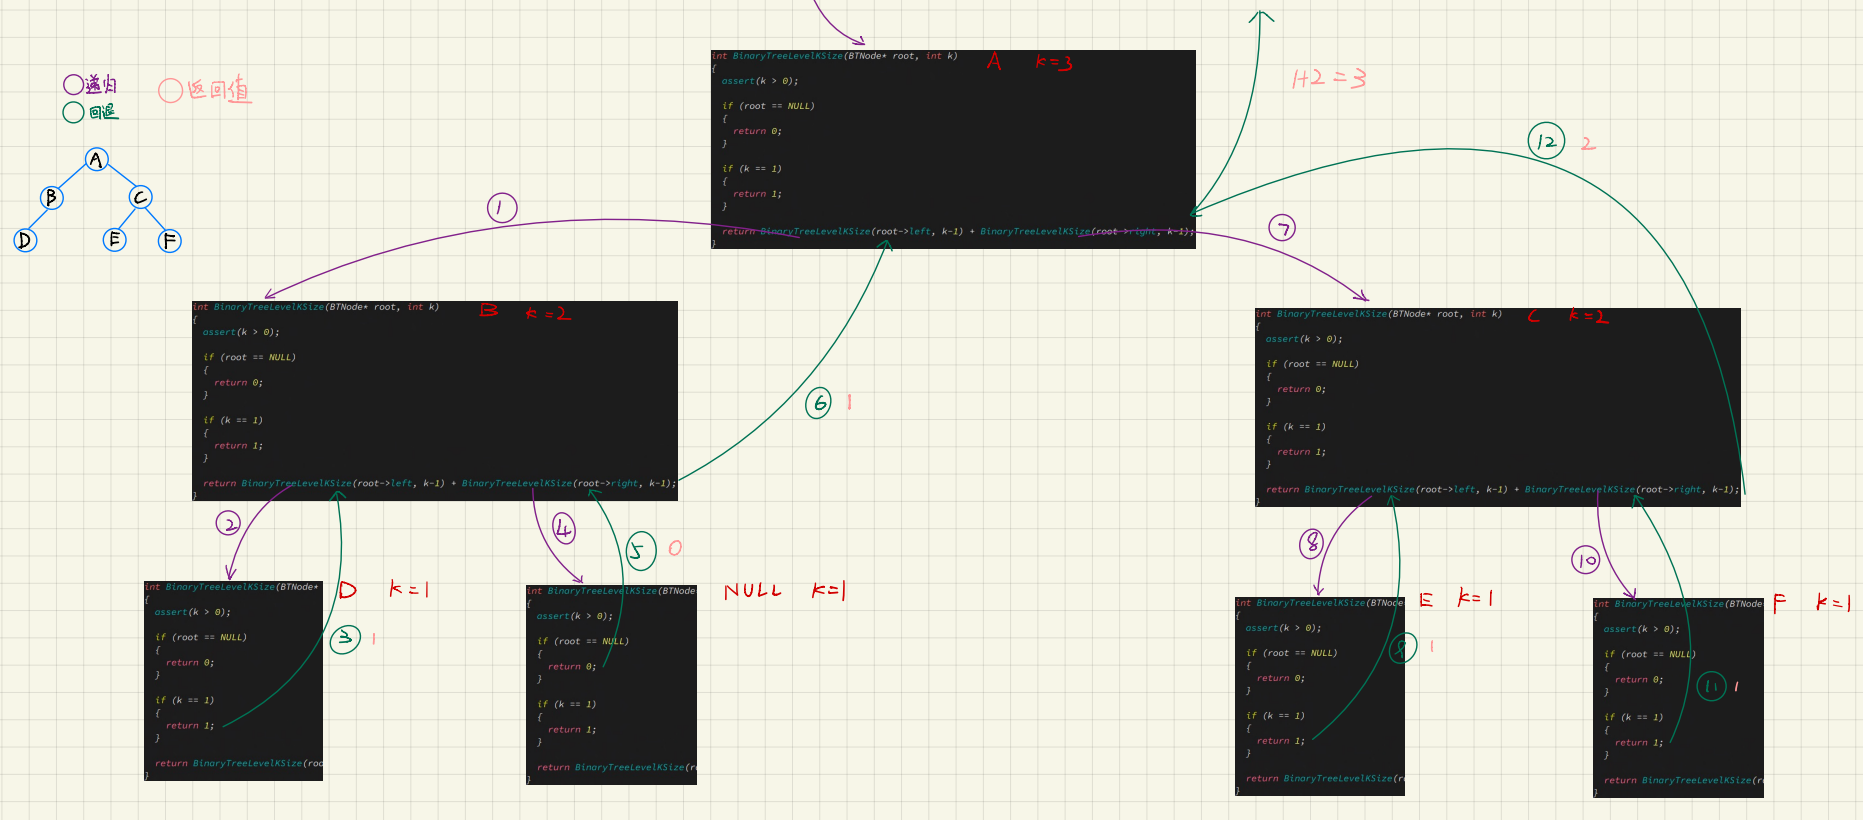Image resolution: width=1863 pixels, height=820 pixels.
Task: Select tree node B in the diagram
Action: (51, 197)
